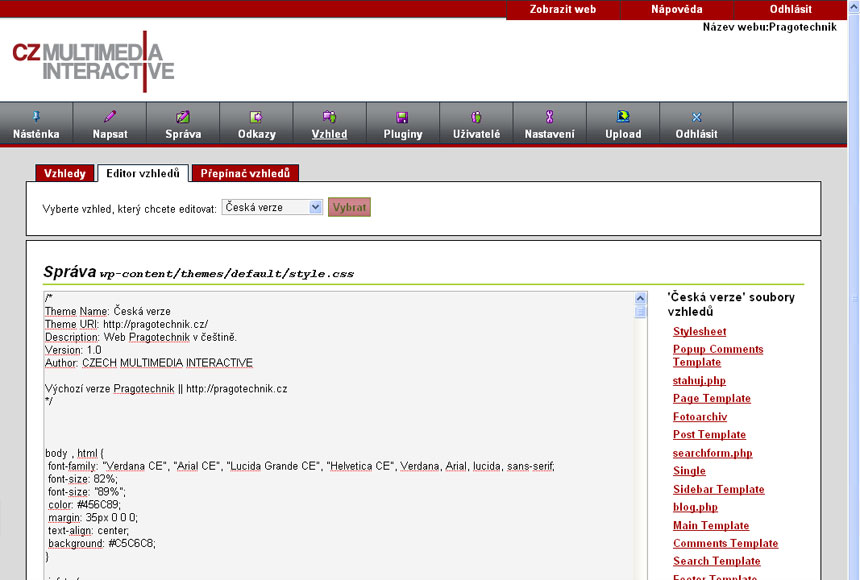Image resolution: width=860 pixels, height=580 pixels.
Task: Click the Nástěnka pin icon
Action: (36, 116)
